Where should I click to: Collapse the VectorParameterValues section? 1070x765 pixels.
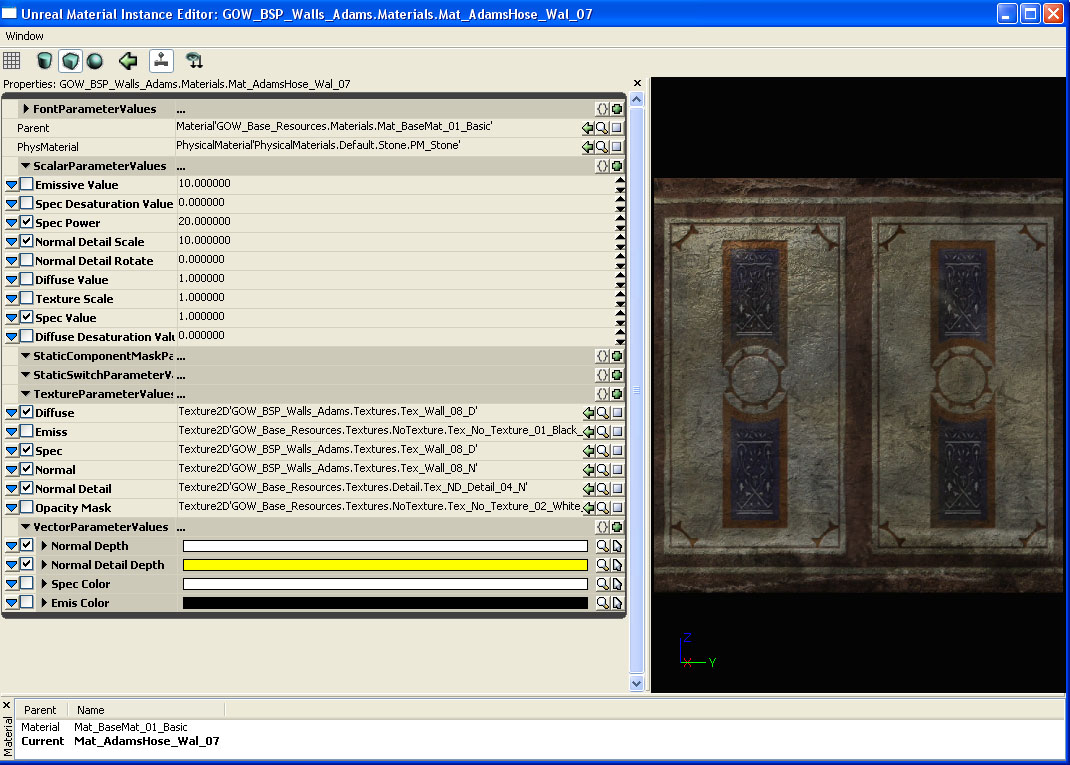click(26, 527)
